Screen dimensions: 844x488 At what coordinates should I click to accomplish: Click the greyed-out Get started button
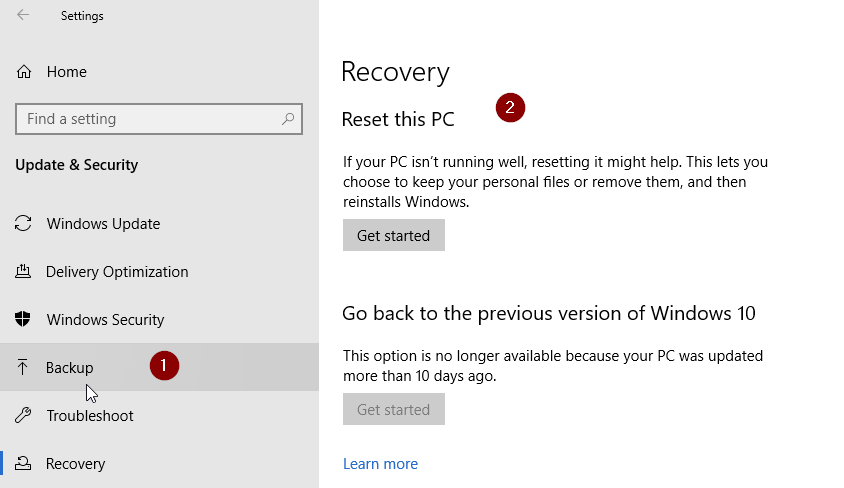[x=393, y=409]
